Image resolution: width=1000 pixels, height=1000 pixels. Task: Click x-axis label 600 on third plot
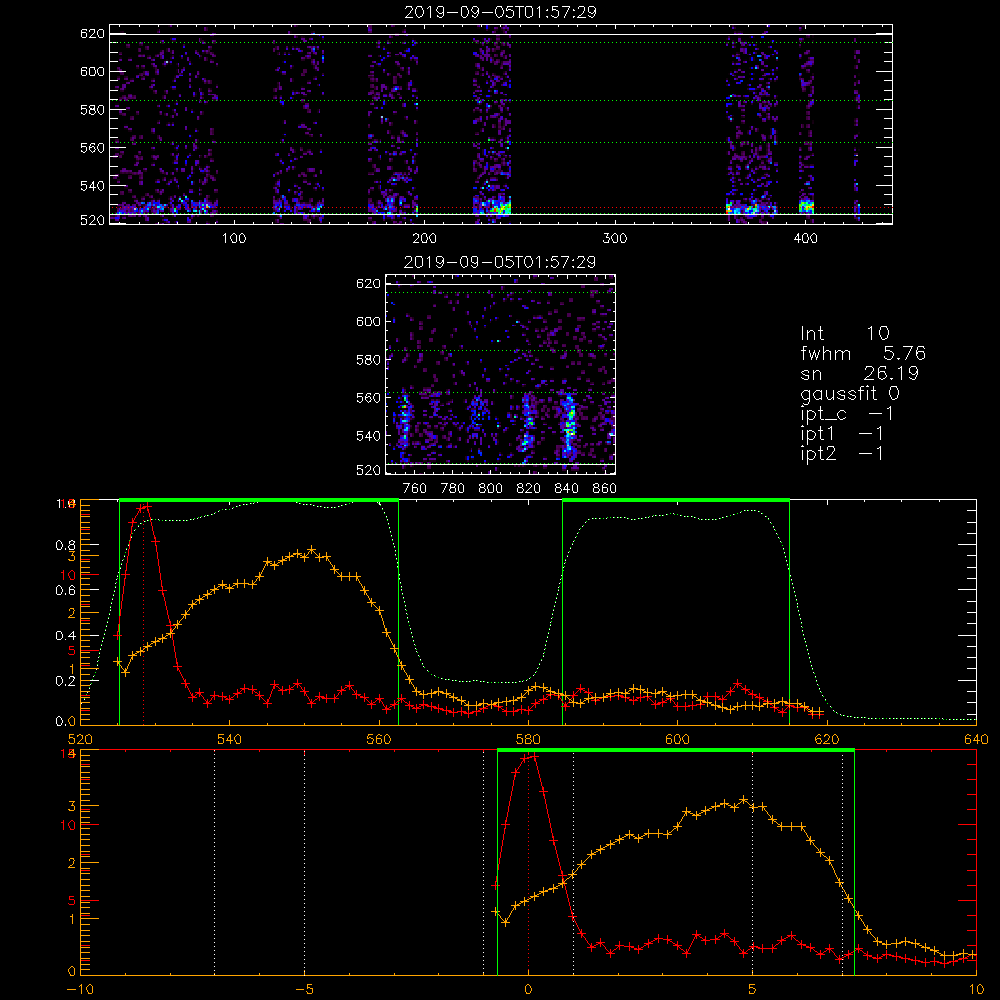[x=677, y=740]
